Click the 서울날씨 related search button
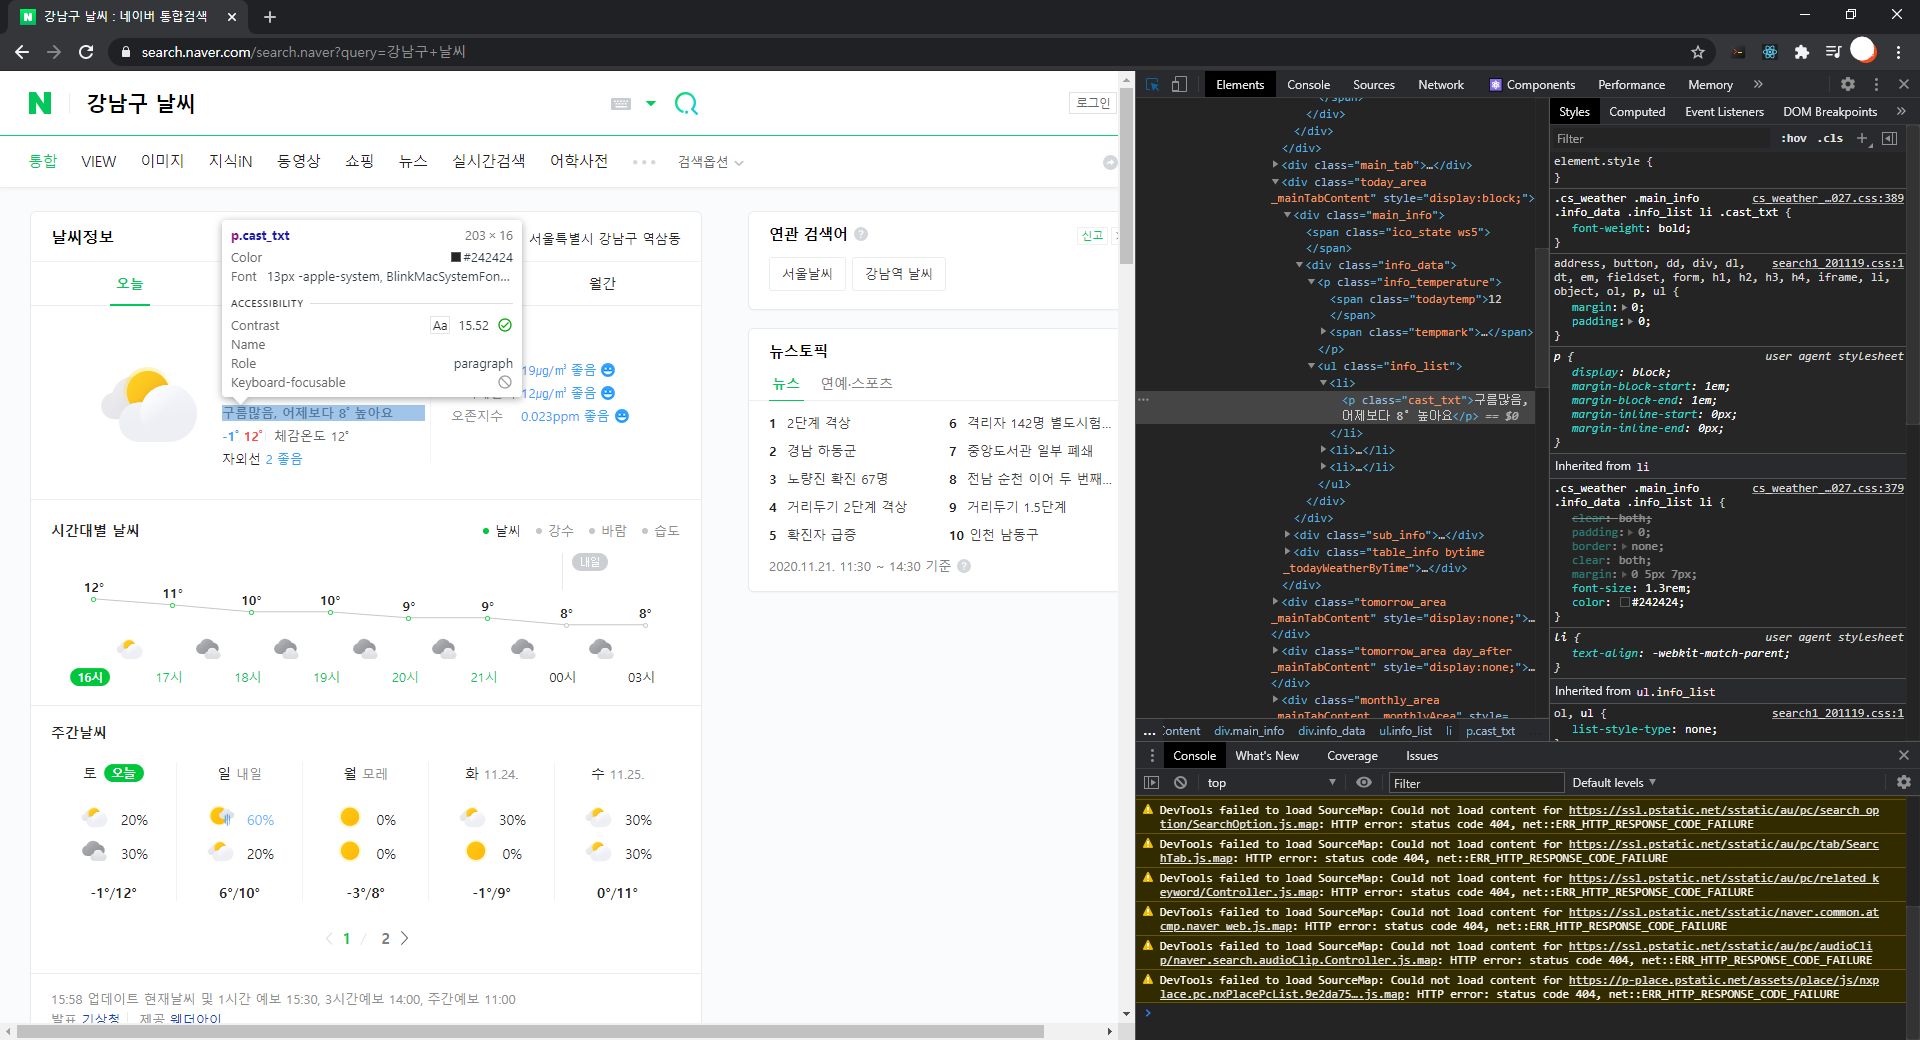1920x1040 pixels. 807,274
